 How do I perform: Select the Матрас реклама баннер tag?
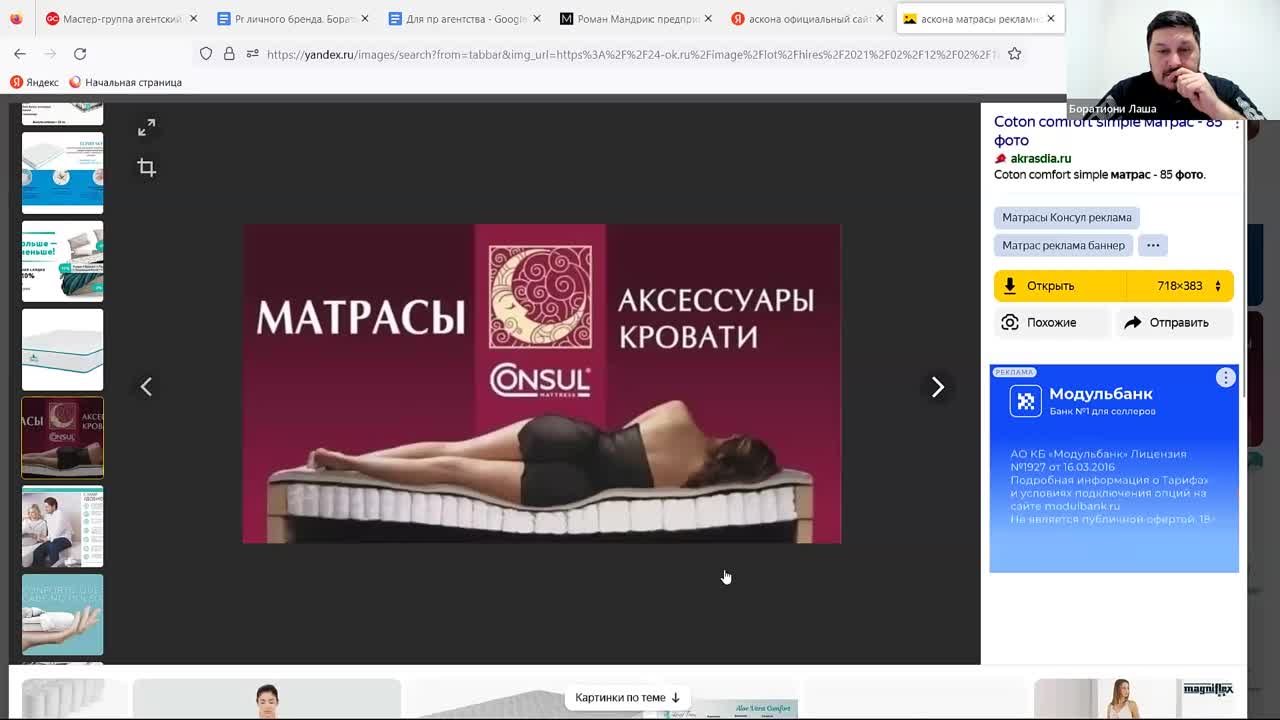(x=1063, y=245)
